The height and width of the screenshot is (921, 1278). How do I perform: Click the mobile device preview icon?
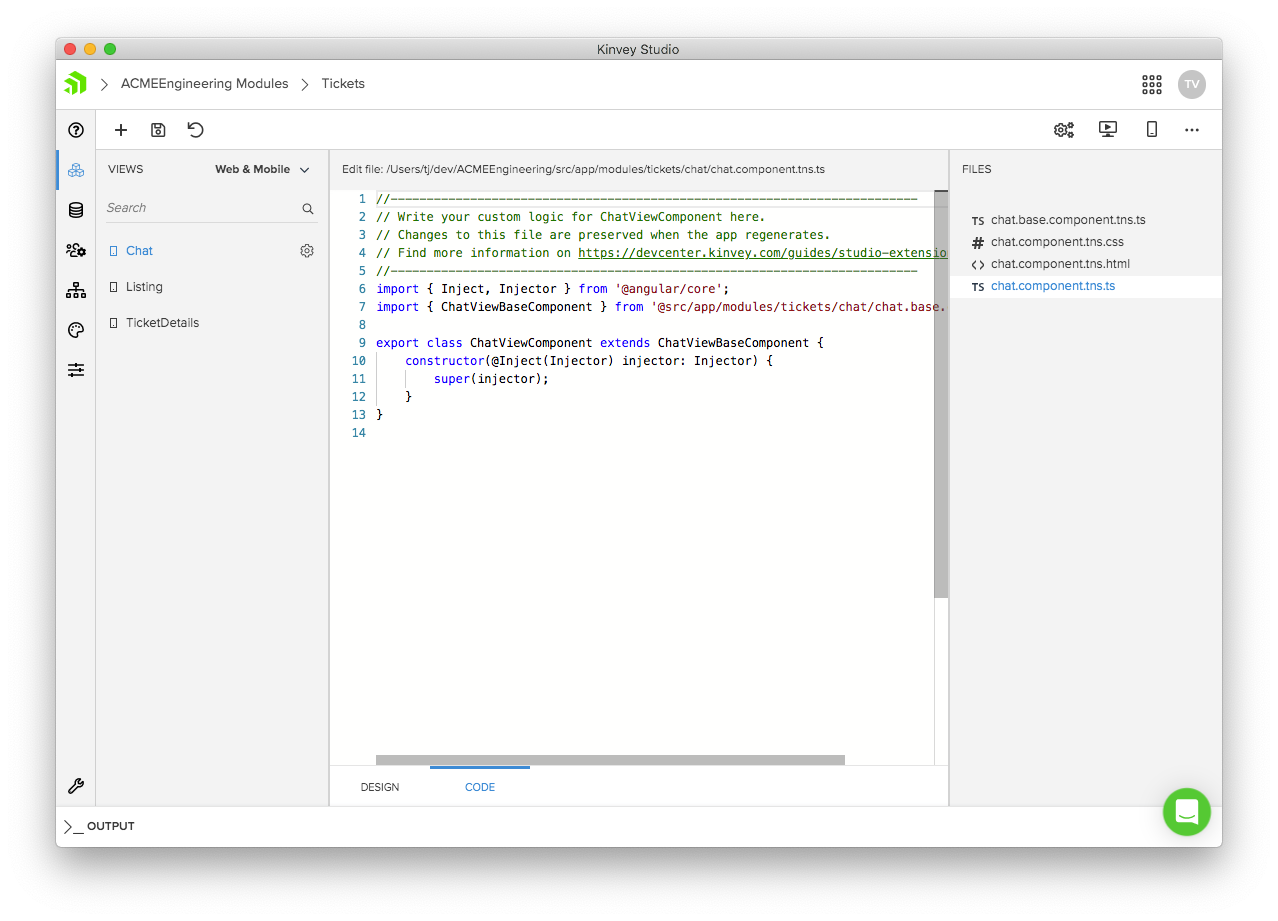(x=1151, y=129)
